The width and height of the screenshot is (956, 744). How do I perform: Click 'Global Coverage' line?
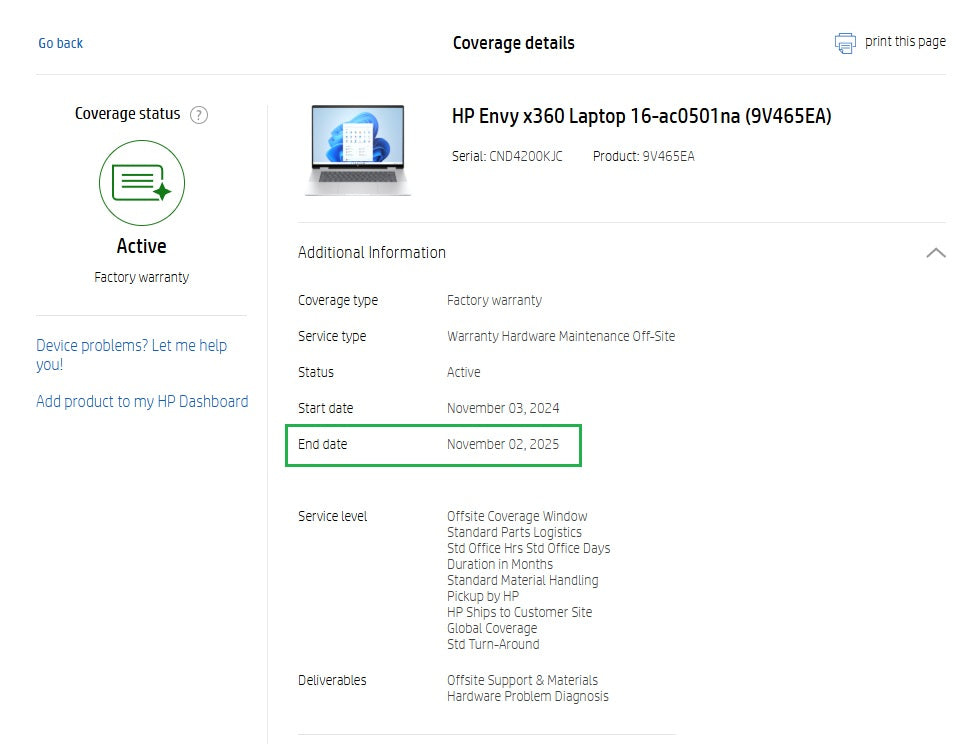click(492, 628)
